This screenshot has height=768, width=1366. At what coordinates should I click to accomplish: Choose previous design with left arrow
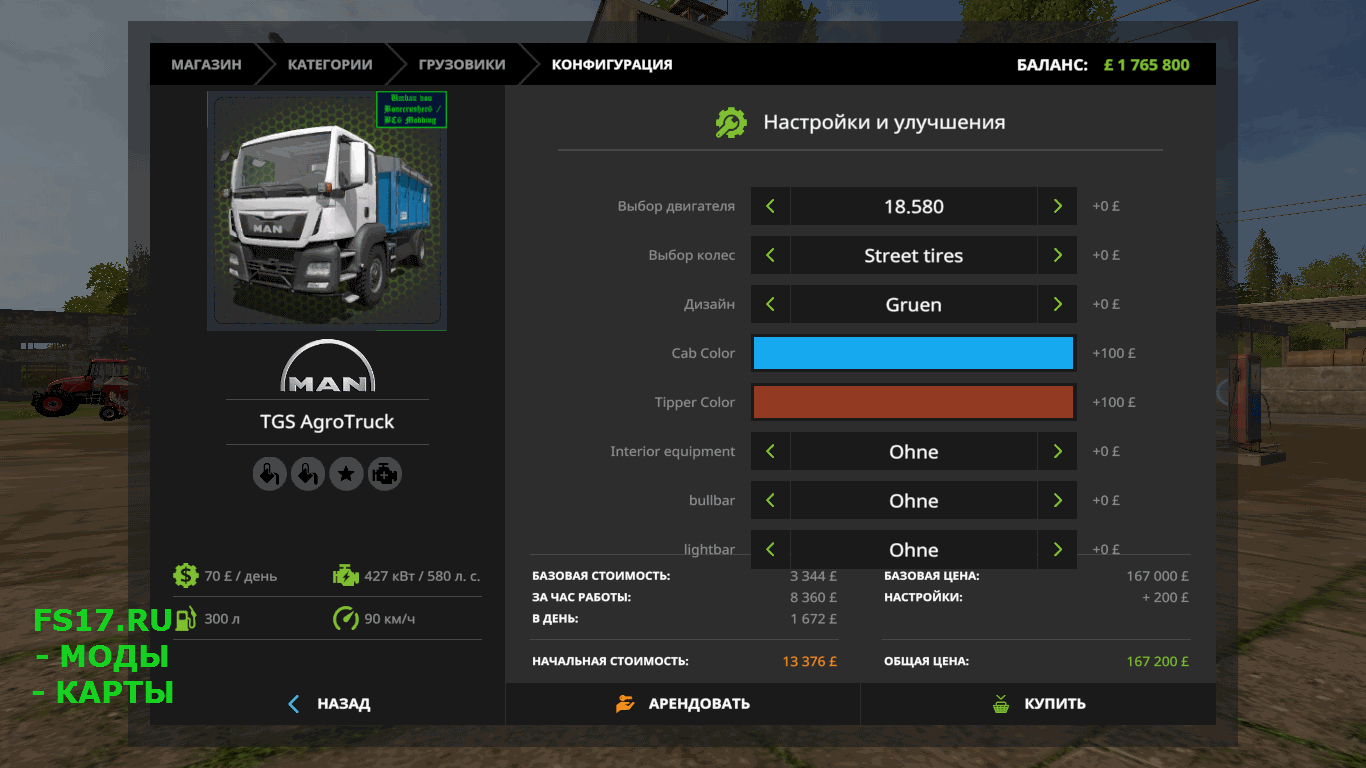770,304
